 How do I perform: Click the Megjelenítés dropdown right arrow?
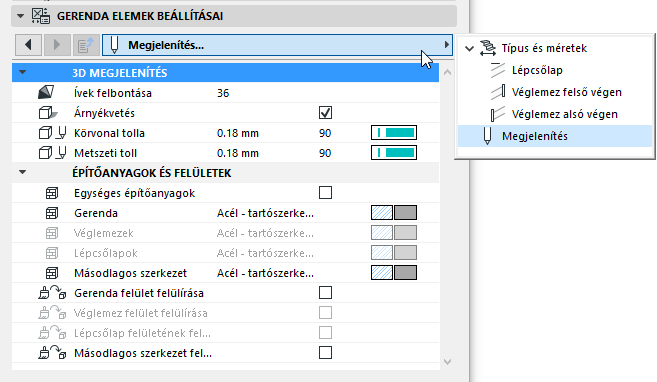click(447, 44)
